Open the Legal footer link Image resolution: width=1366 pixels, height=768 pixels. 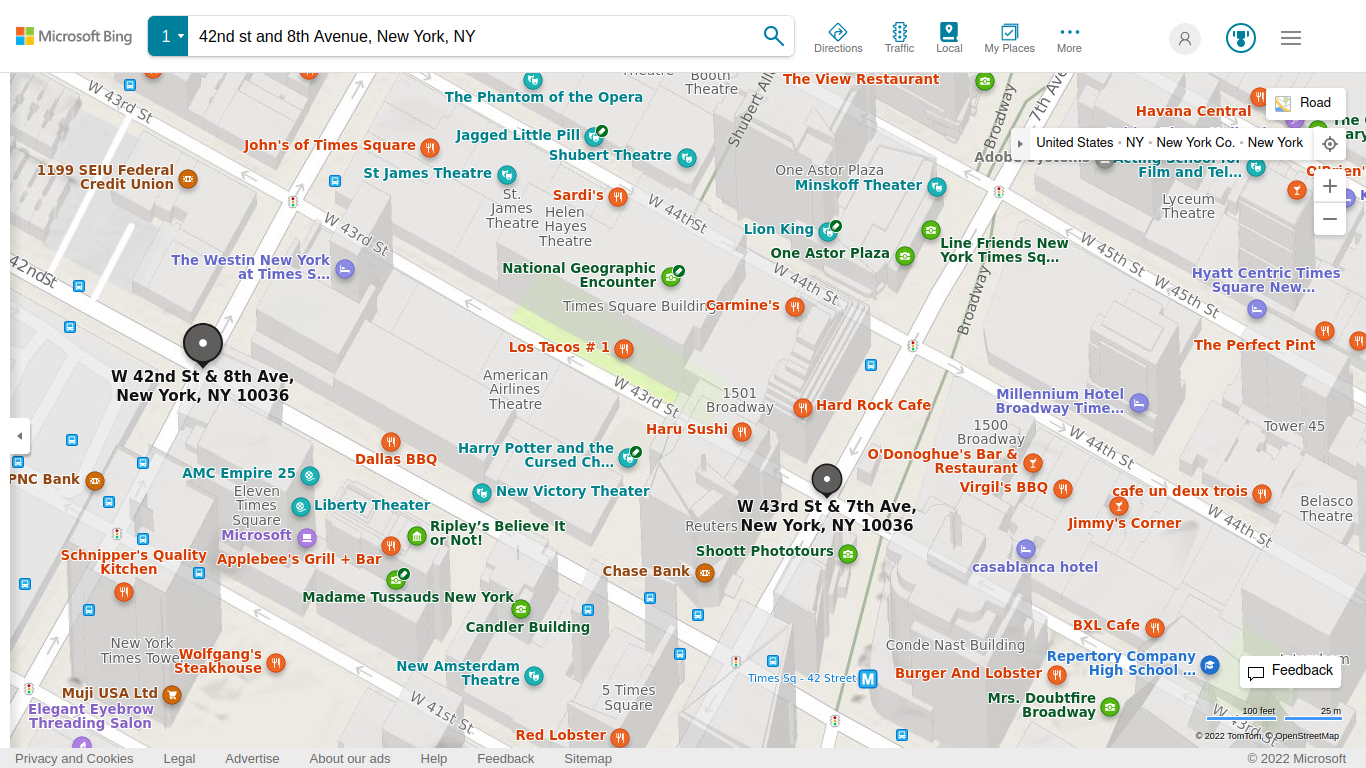pos(180,758)
